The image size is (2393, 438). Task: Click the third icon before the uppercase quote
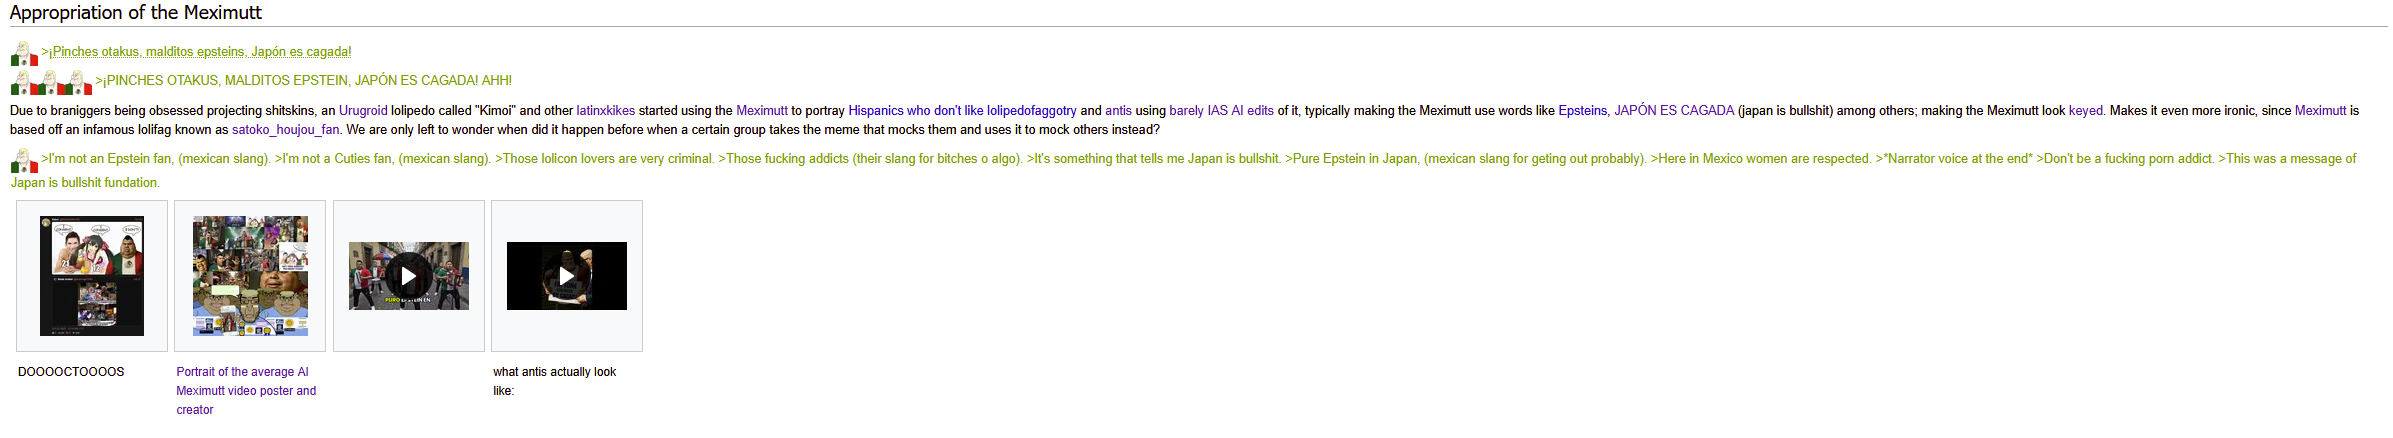pyautogui.click(x=76, y=82)
